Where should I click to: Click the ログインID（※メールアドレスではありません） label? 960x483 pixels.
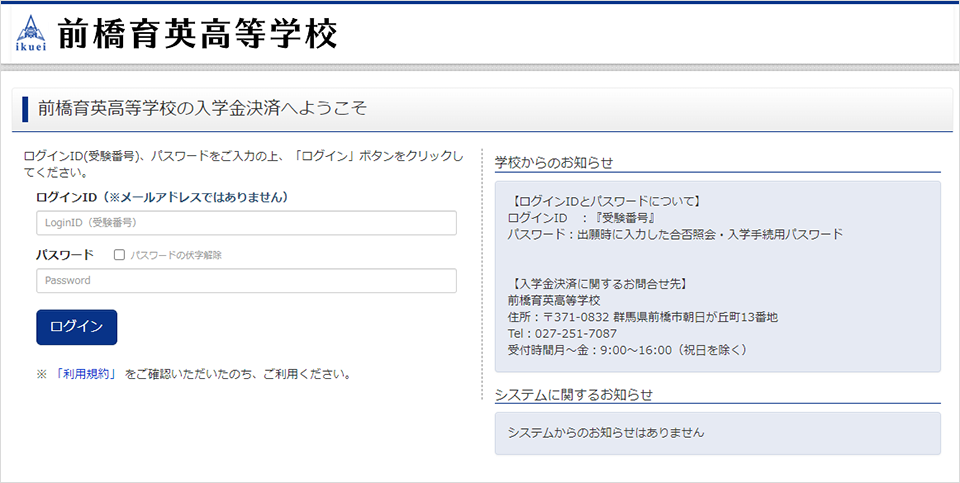(162, 197)
